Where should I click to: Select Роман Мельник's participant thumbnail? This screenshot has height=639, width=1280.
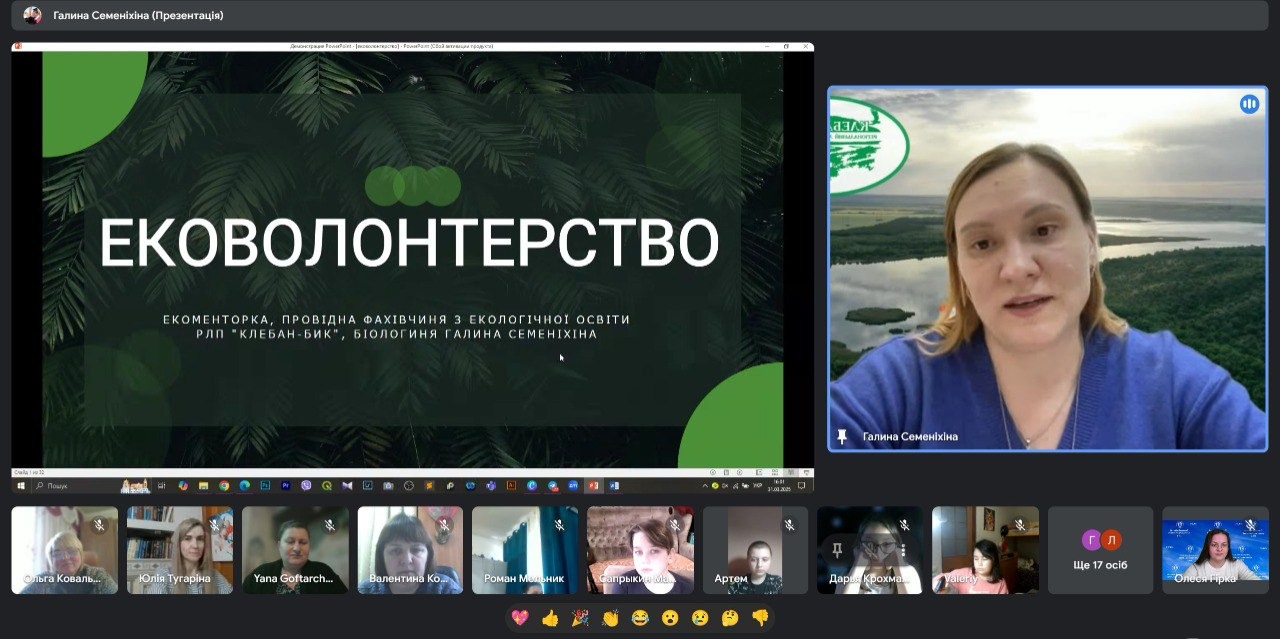(x=525, y=550)
